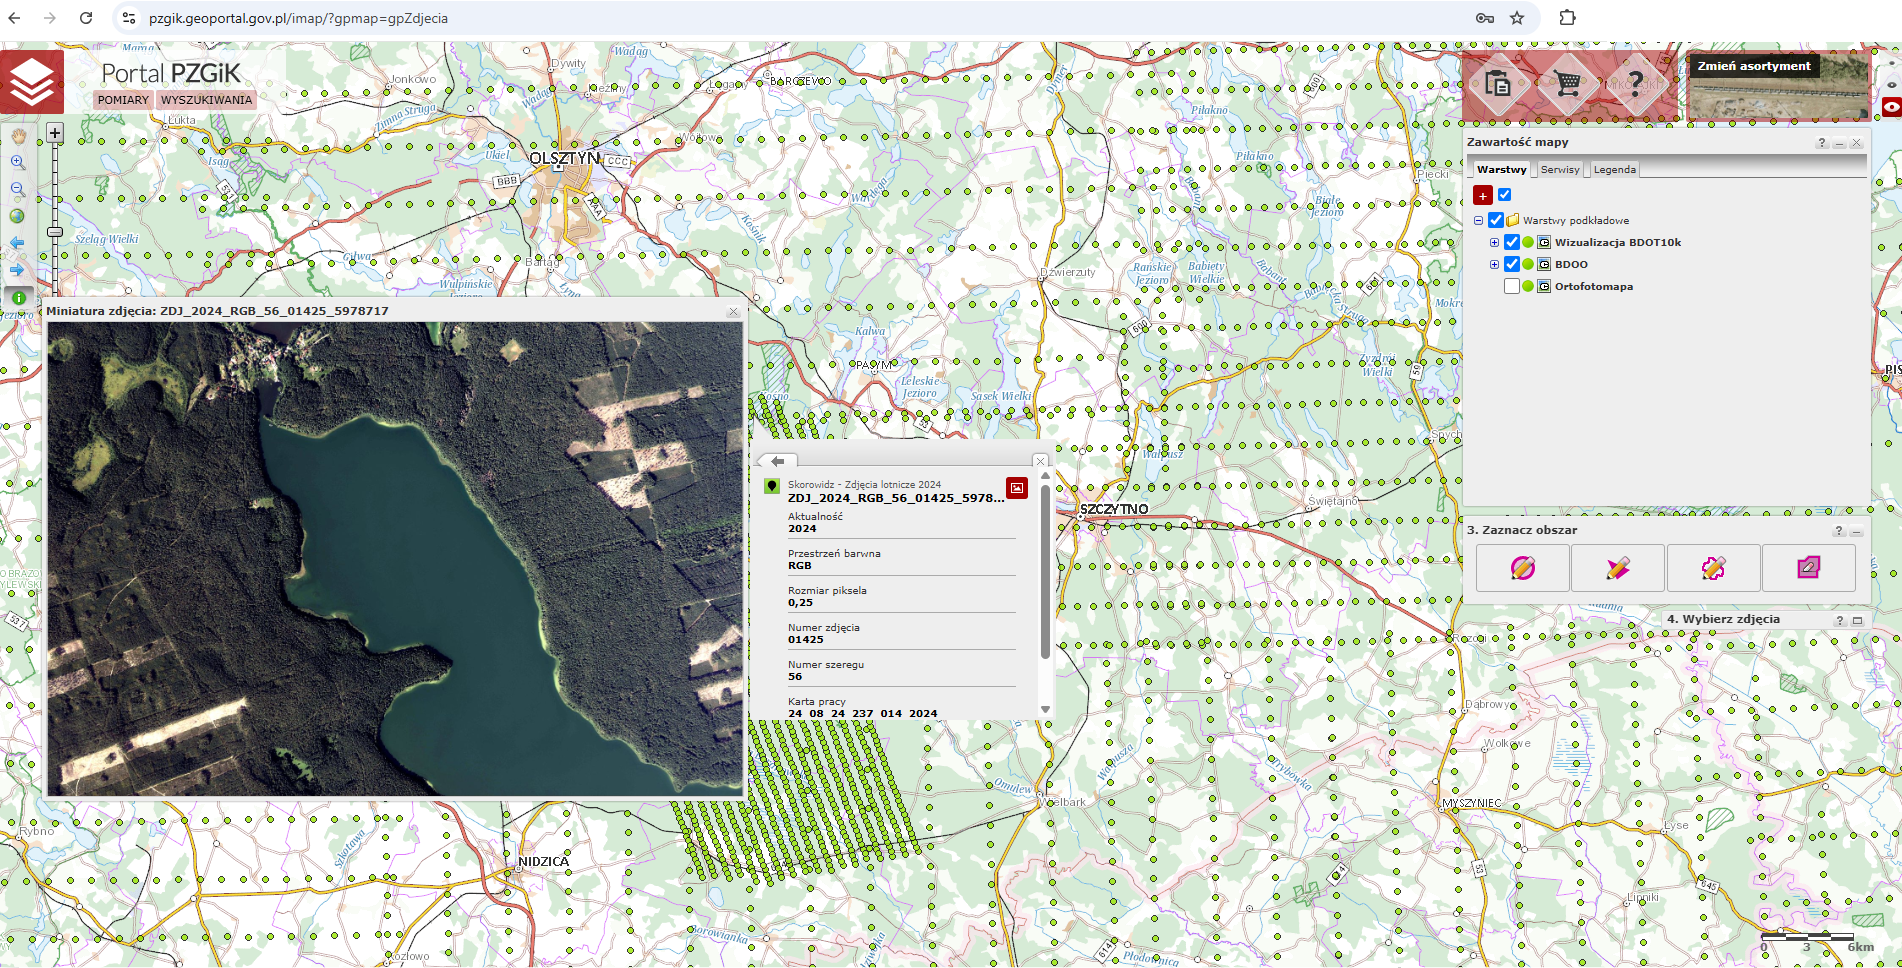Go to previous map view arrow
The height and width of the screenshot is (968, 1902).
click(18, 243)
